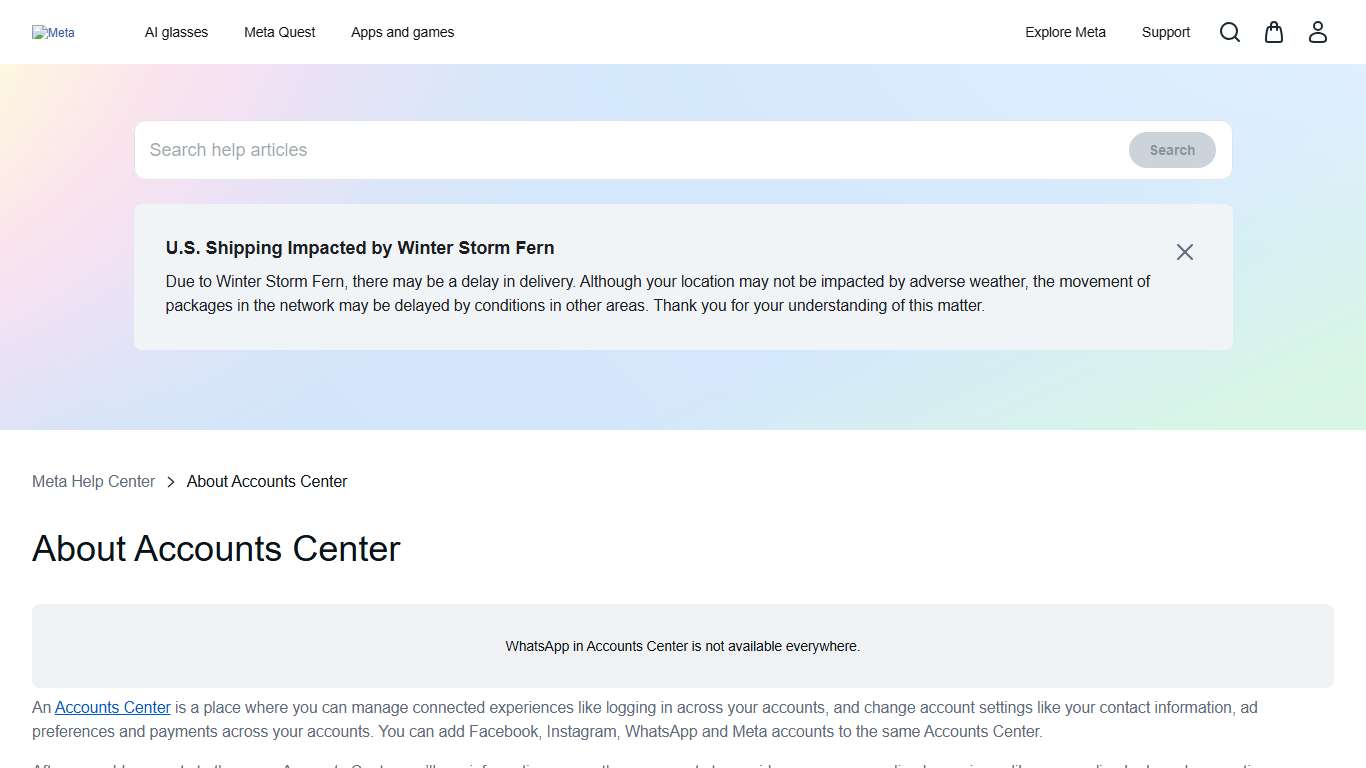Open the Accounts Center link
Viewport: 1366px width, 768px height.
coord(112,707)
